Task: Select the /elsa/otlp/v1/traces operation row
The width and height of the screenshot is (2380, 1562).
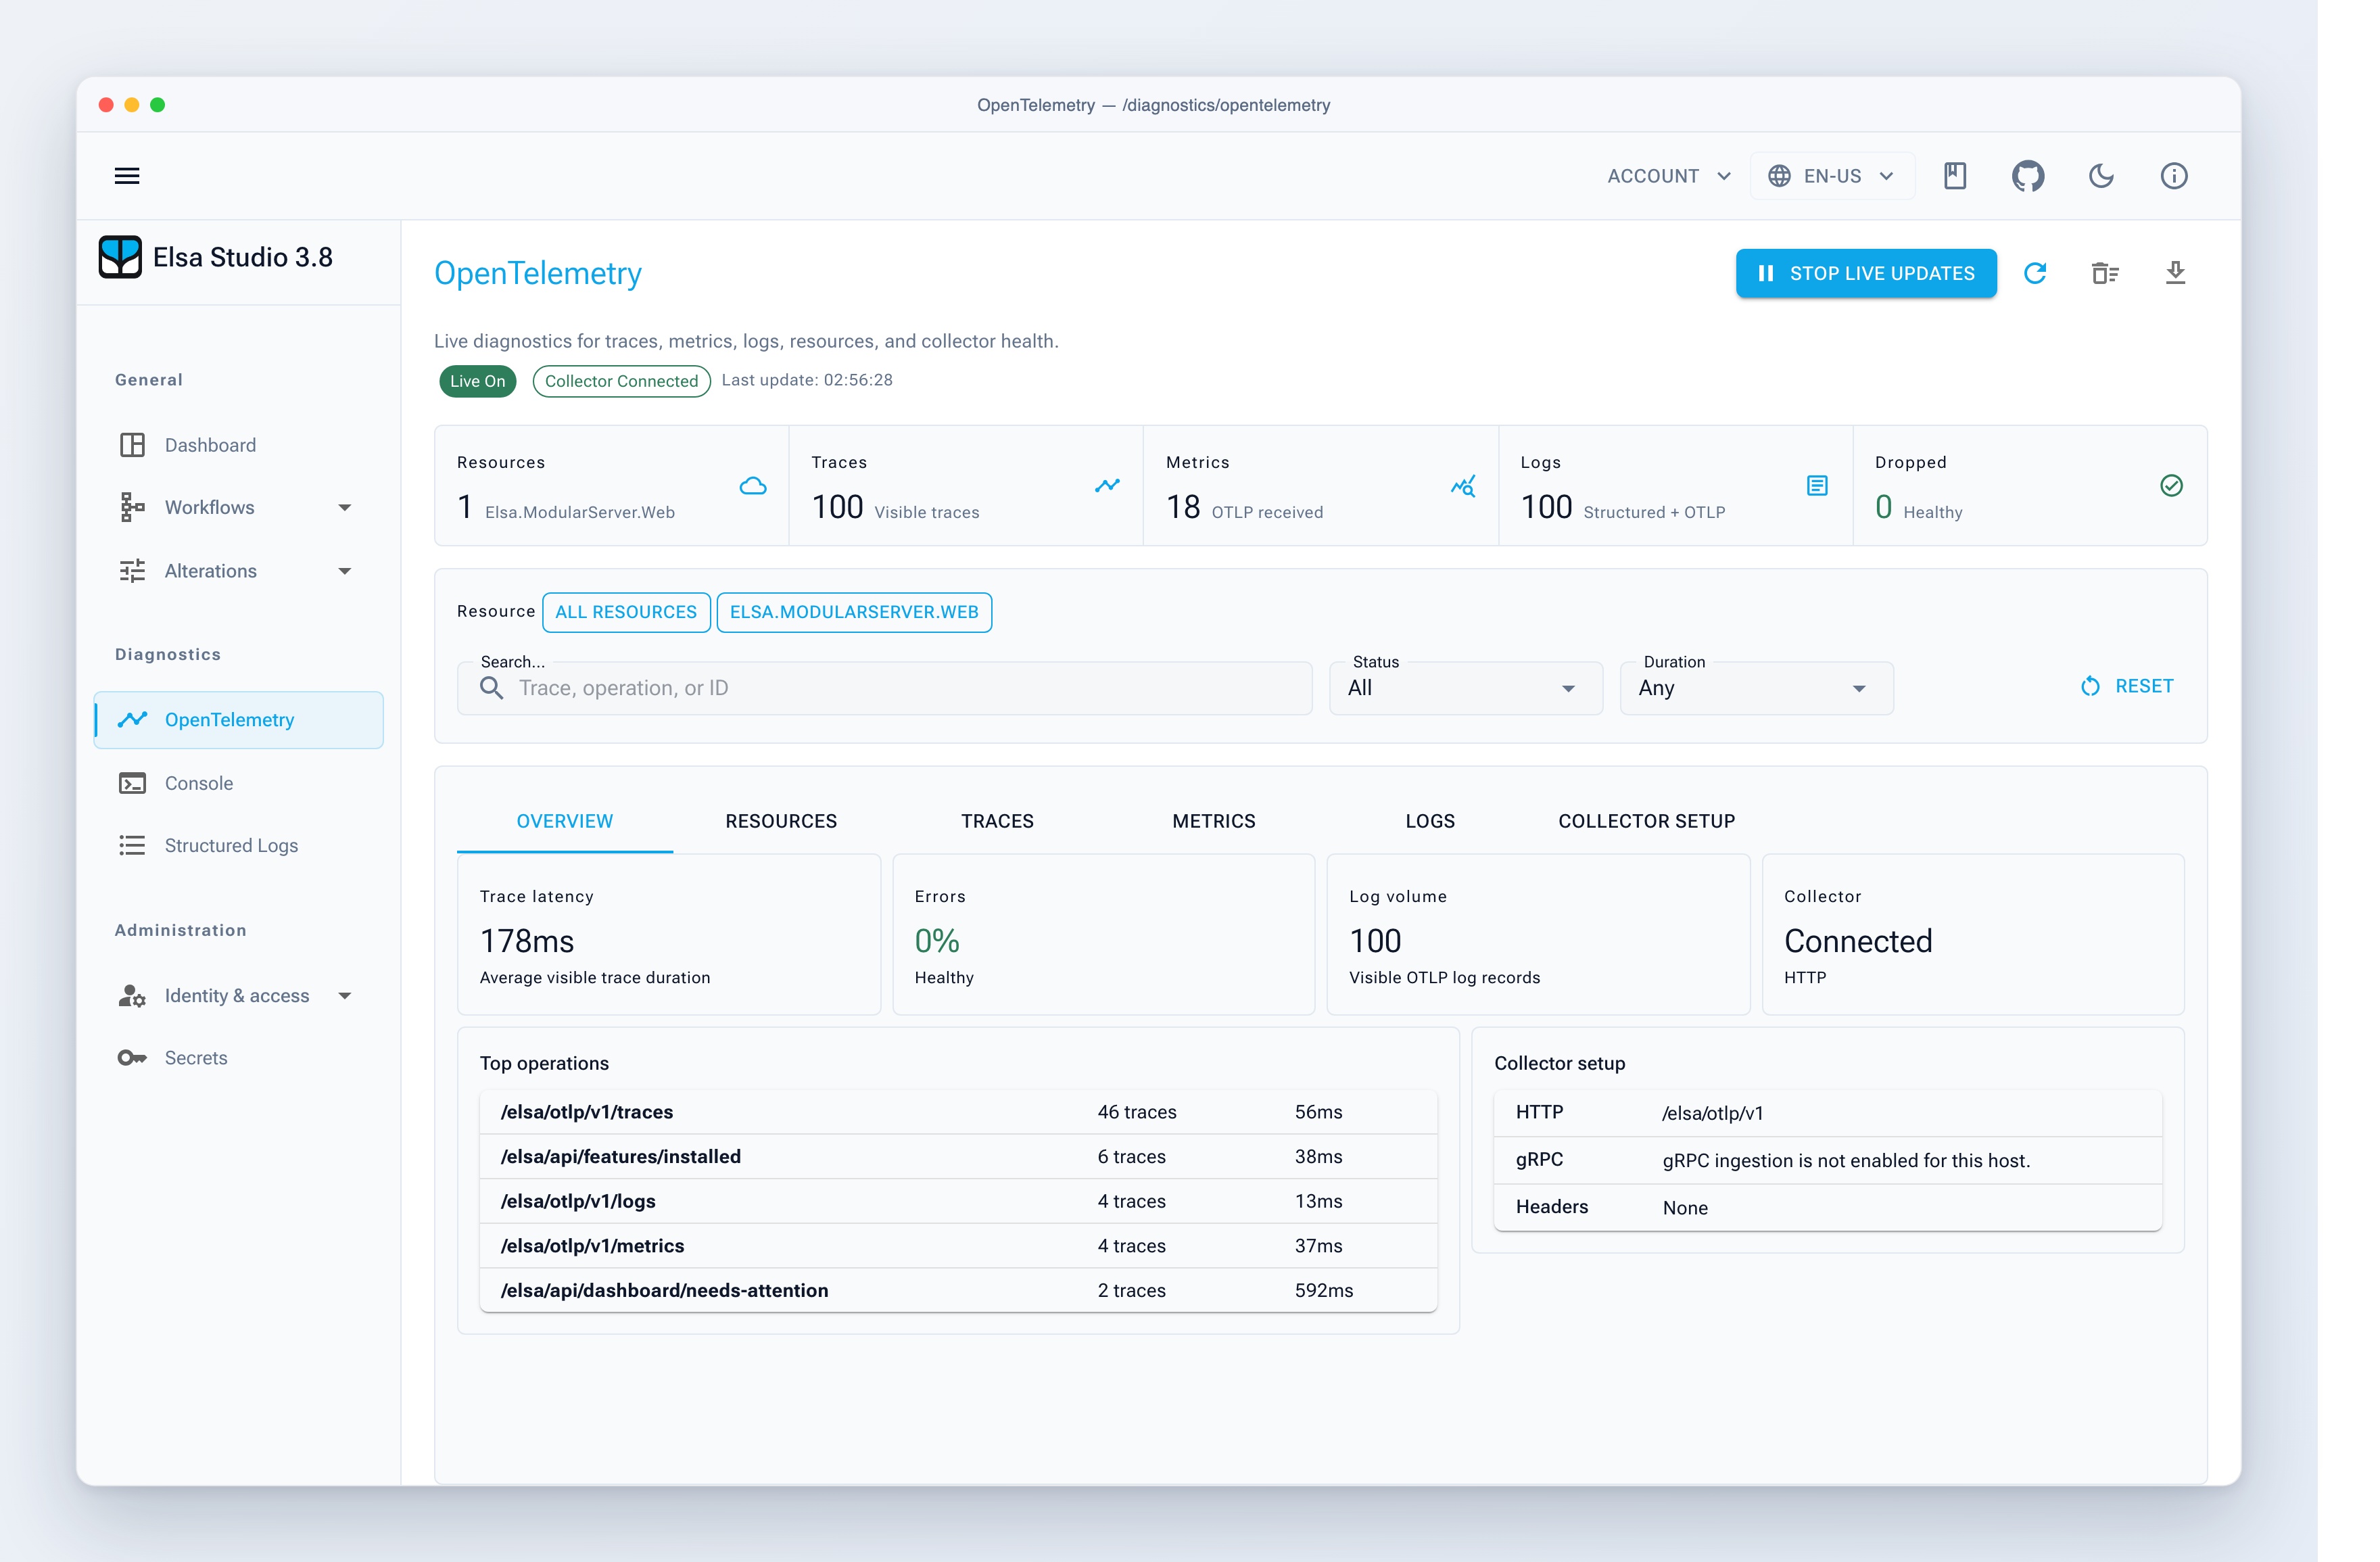Action: (958, 1112)
